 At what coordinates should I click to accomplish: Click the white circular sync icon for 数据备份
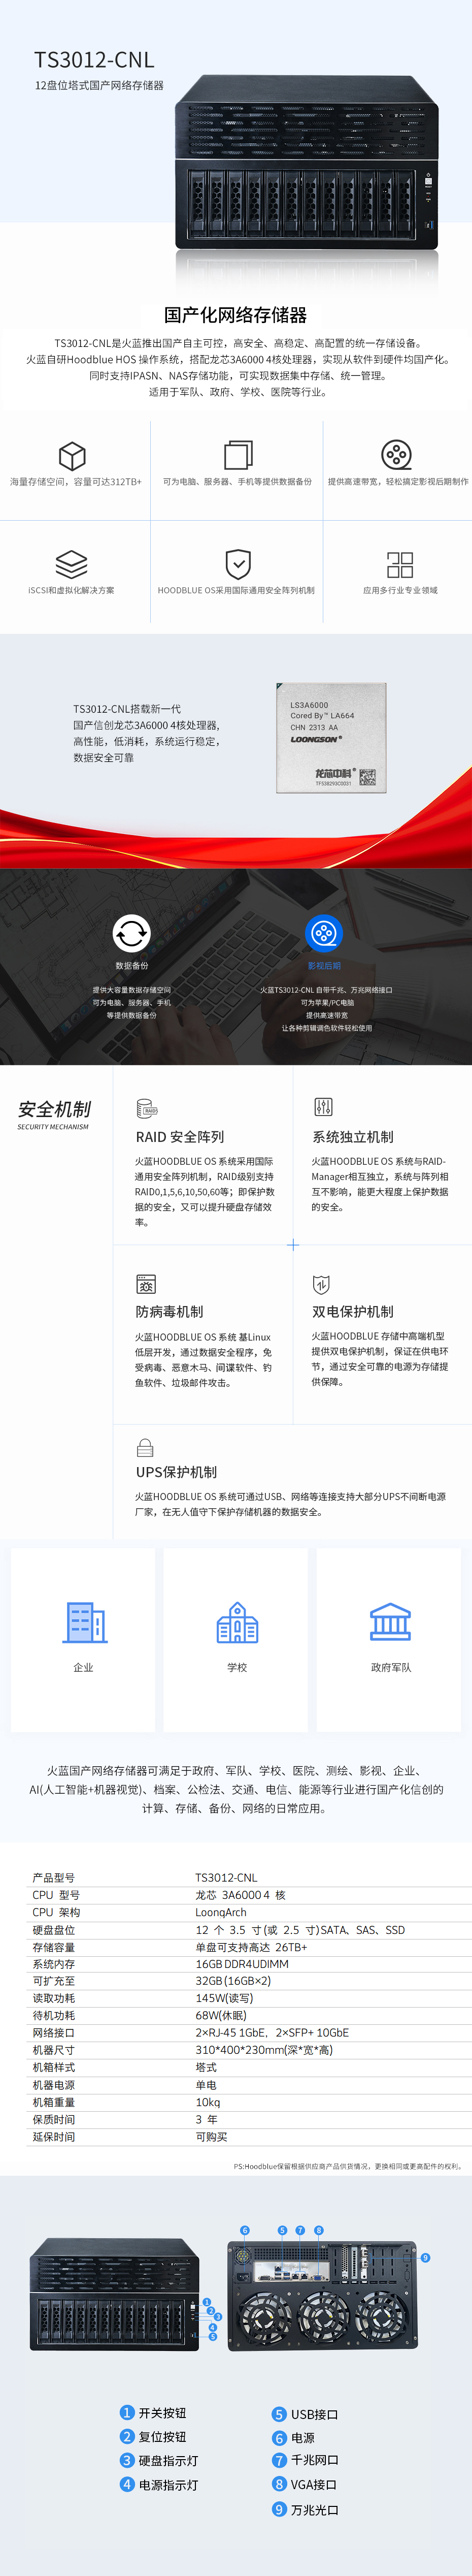pyautogui.click(x=131, y=933)
